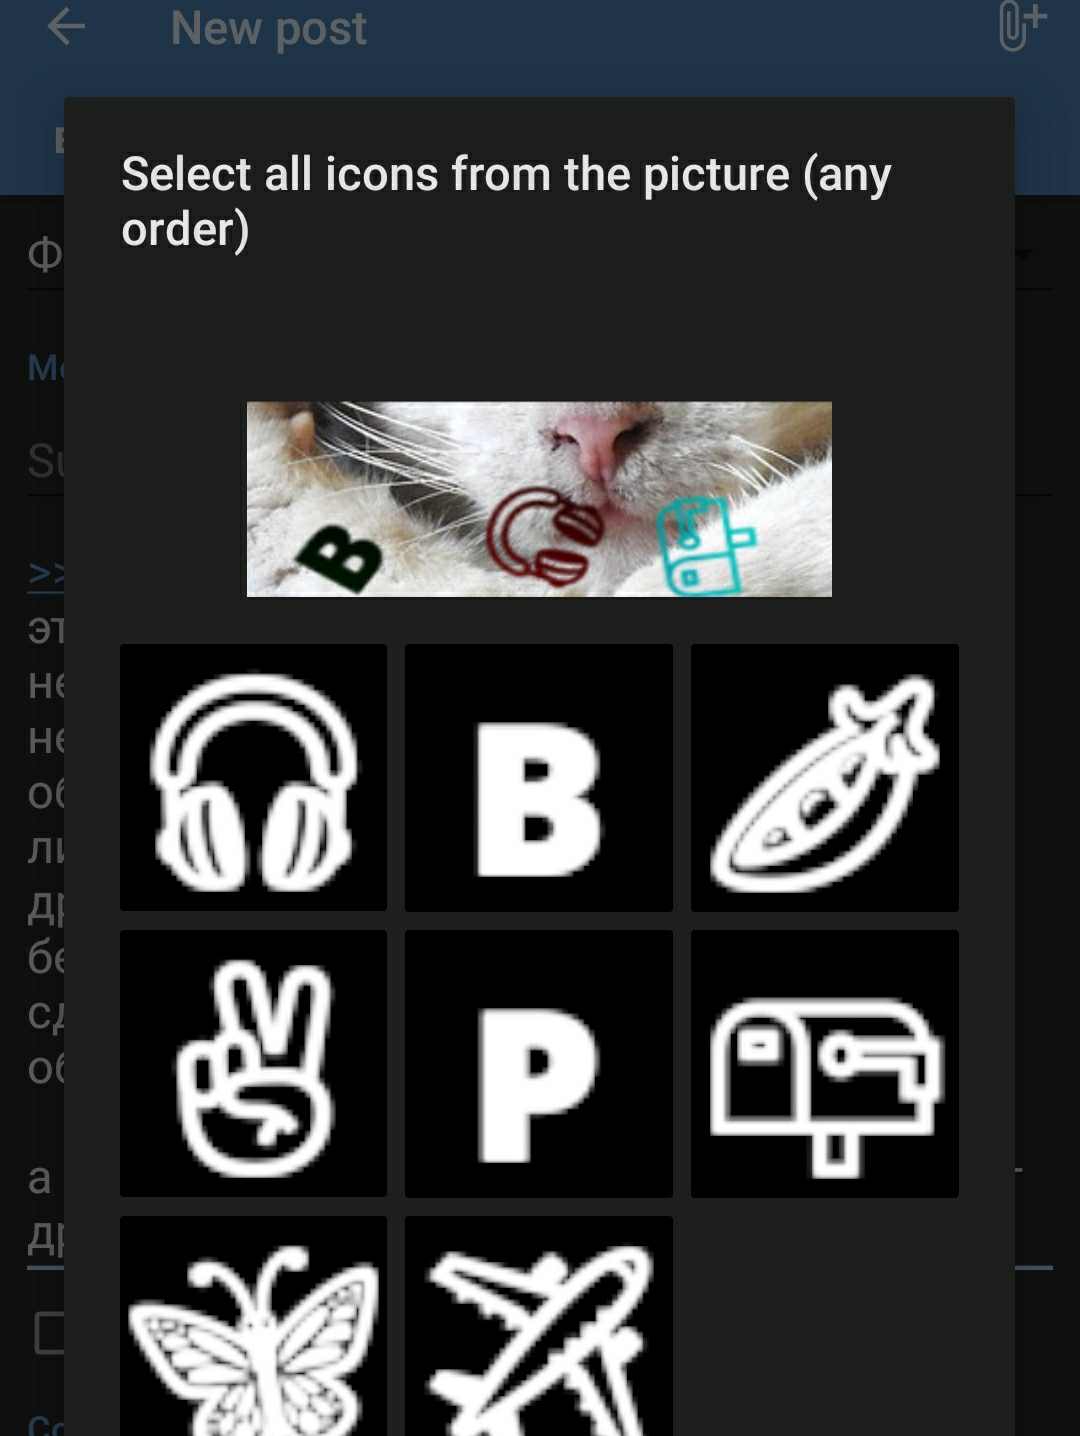Select the headphones icon tile

click(253, 777)
